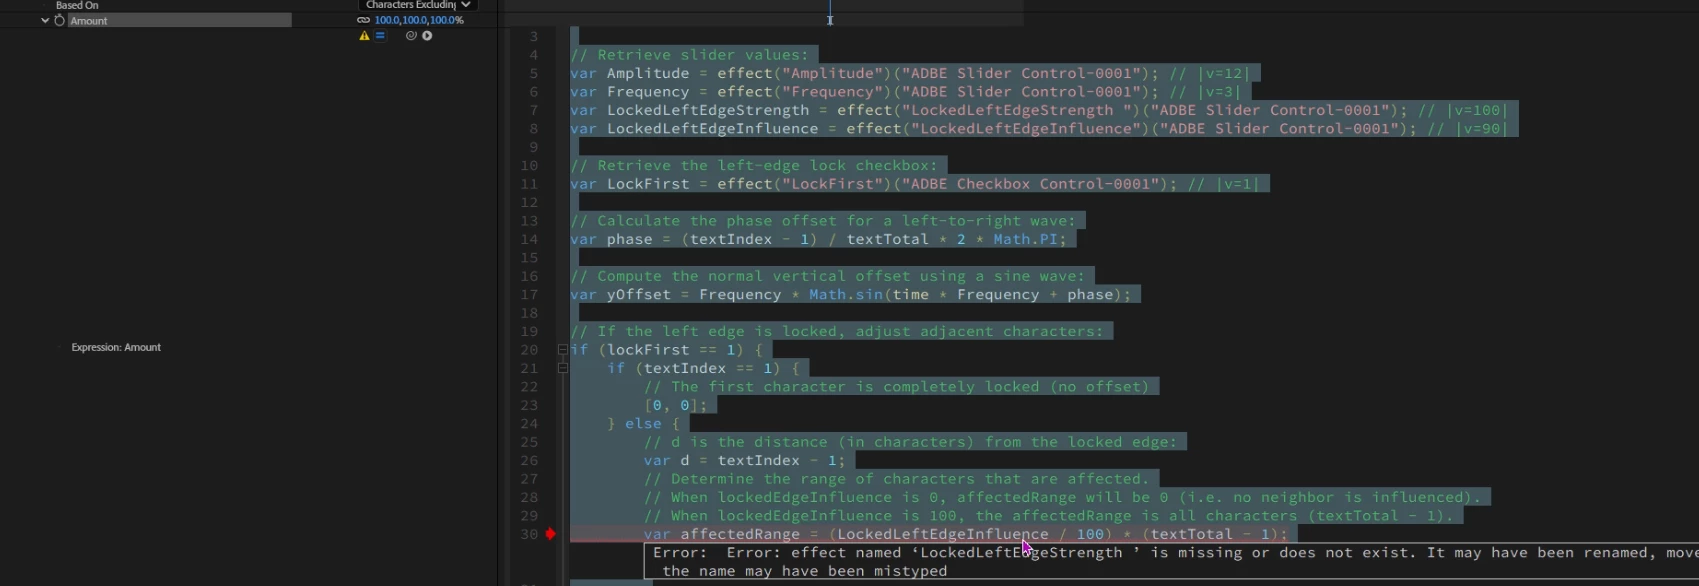Click the 'lockedEdgeInfluence is 0' comment line
This screenshot has width=1699, height=586.
[x=1063, y=498]
